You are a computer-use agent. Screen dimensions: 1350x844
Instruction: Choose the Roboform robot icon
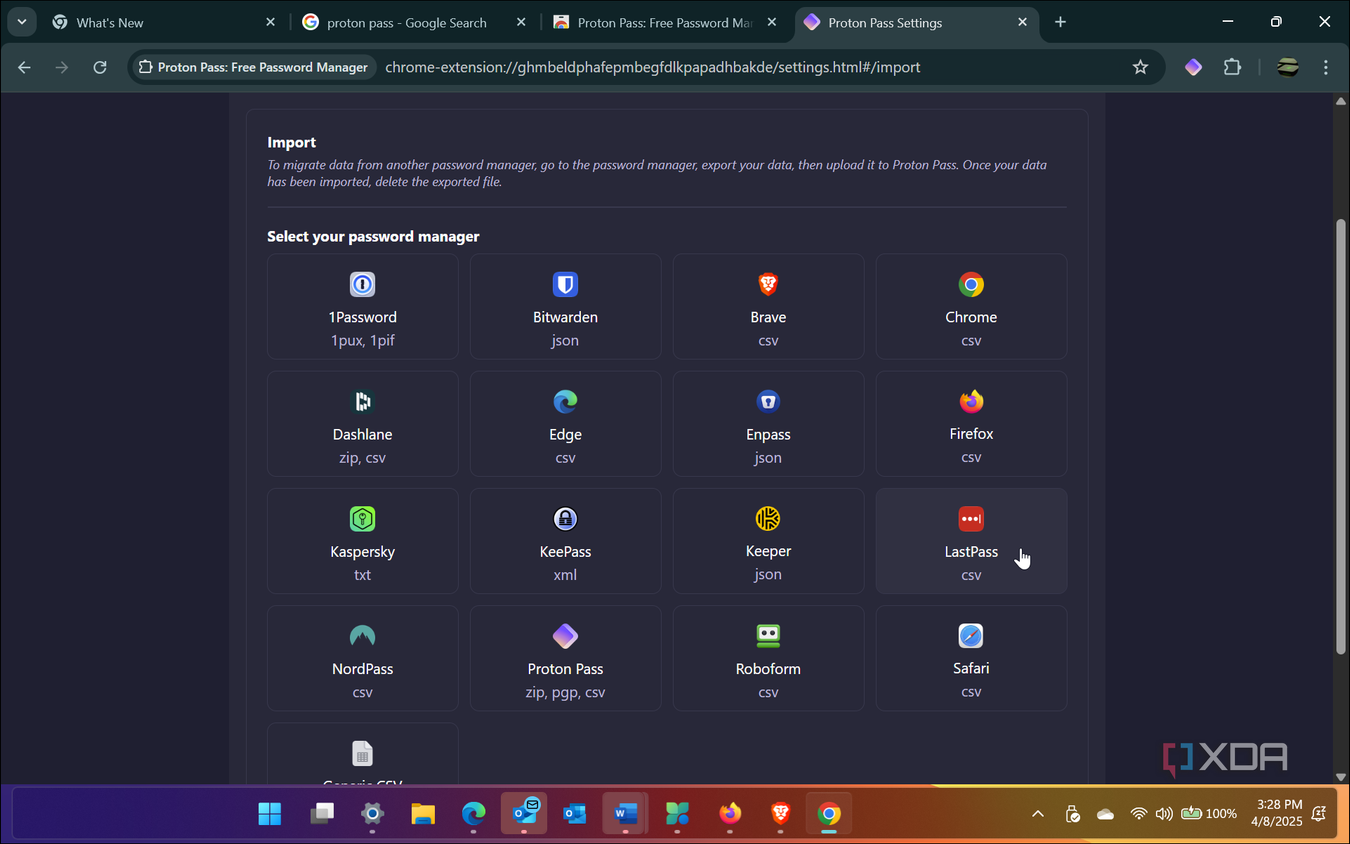pyautogui.click(x=768, y=636)
